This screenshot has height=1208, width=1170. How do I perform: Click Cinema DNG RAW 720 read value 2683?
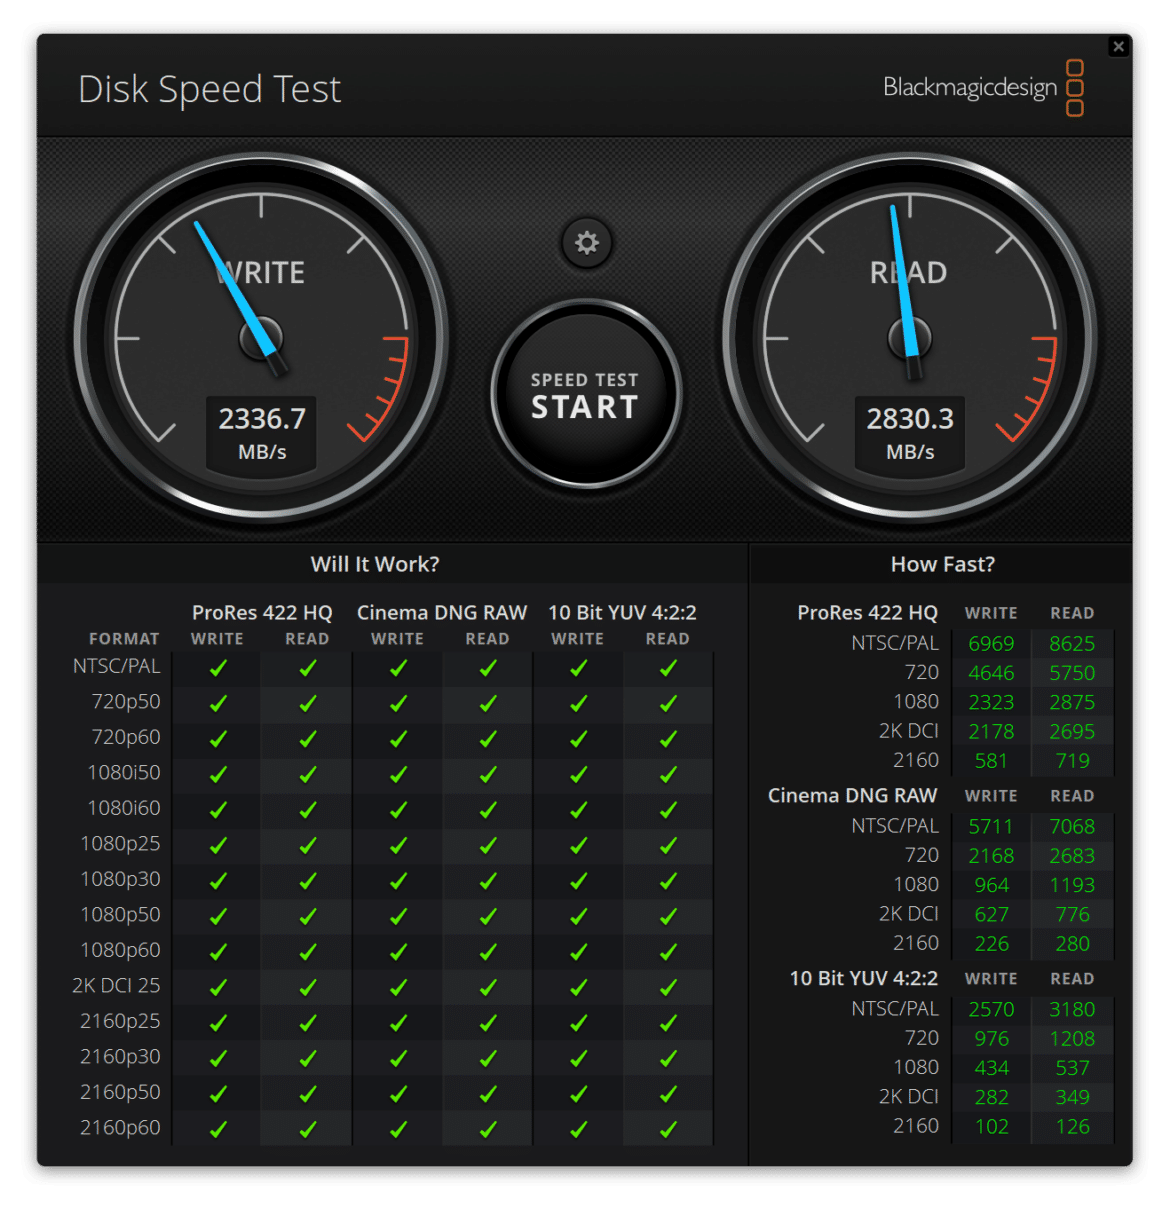1072,855
